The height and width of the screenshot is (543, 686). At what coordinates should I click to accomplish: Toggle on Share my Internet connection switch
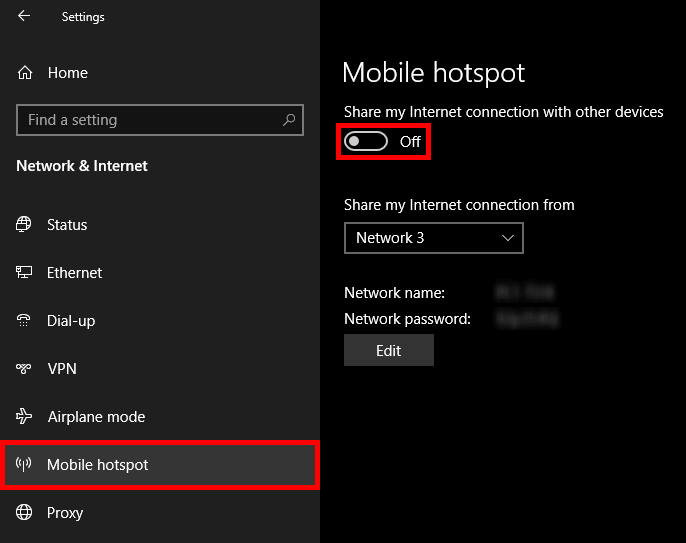(x=366, y=141)
